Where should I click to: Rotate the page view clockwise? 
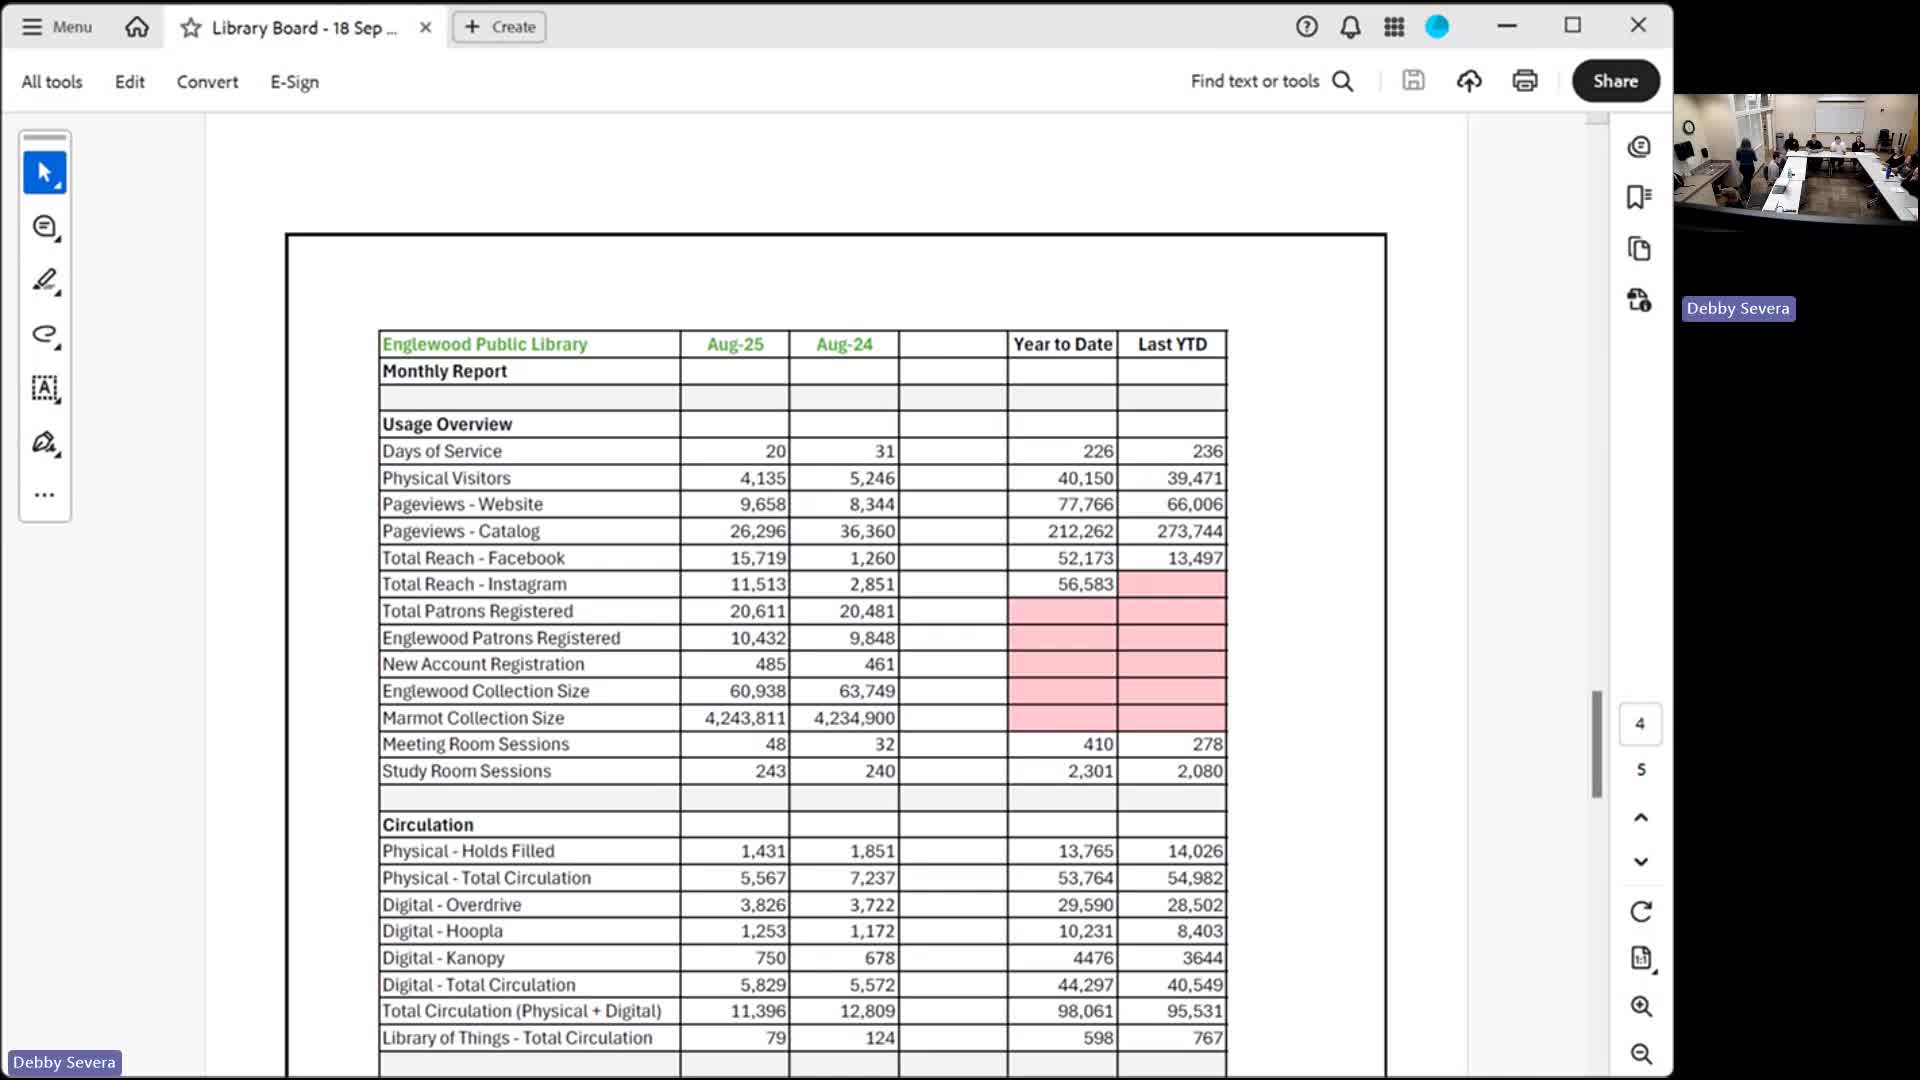(x=1640, y=912)
